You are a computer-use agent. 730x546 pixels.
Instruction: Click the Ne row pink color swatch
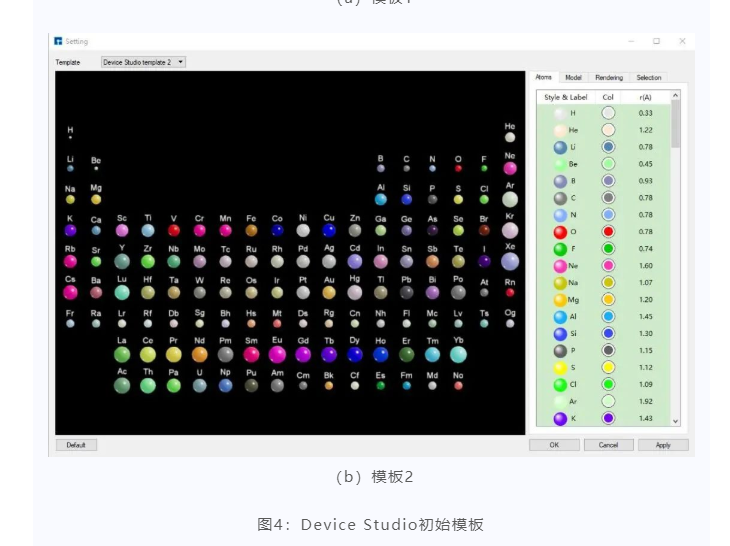click(608, 266)
